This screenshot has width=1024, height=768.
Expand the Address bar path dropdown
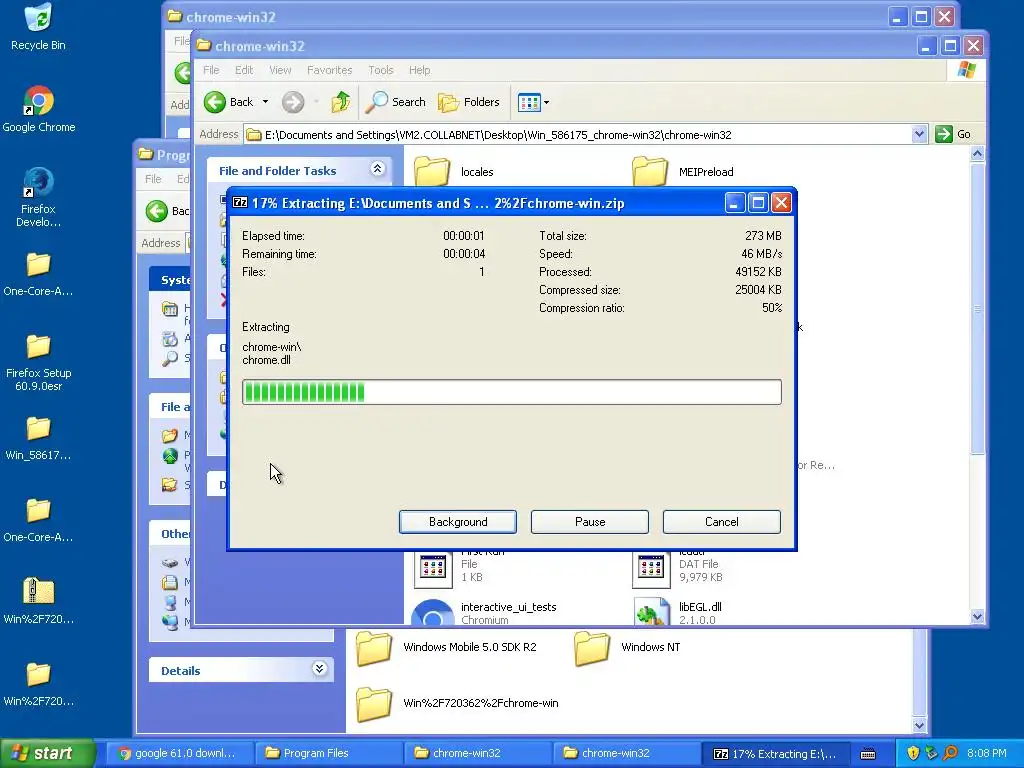click(x=919, y=135)
